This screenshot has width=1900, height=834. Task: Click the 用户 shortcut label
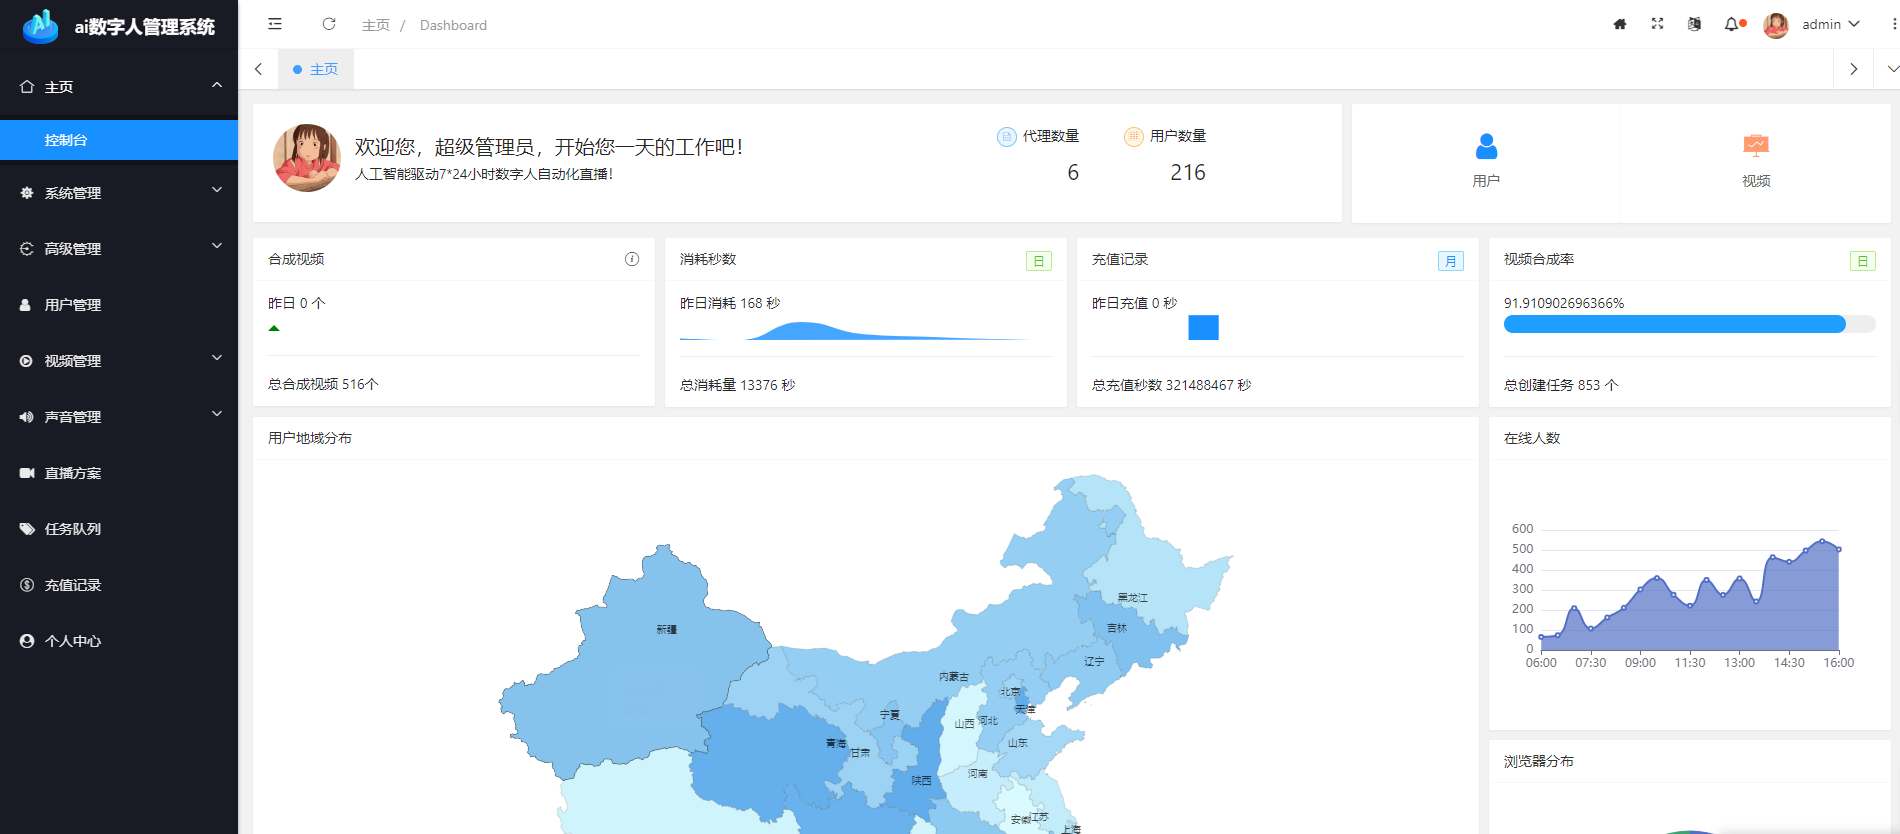coord(1486,181)
